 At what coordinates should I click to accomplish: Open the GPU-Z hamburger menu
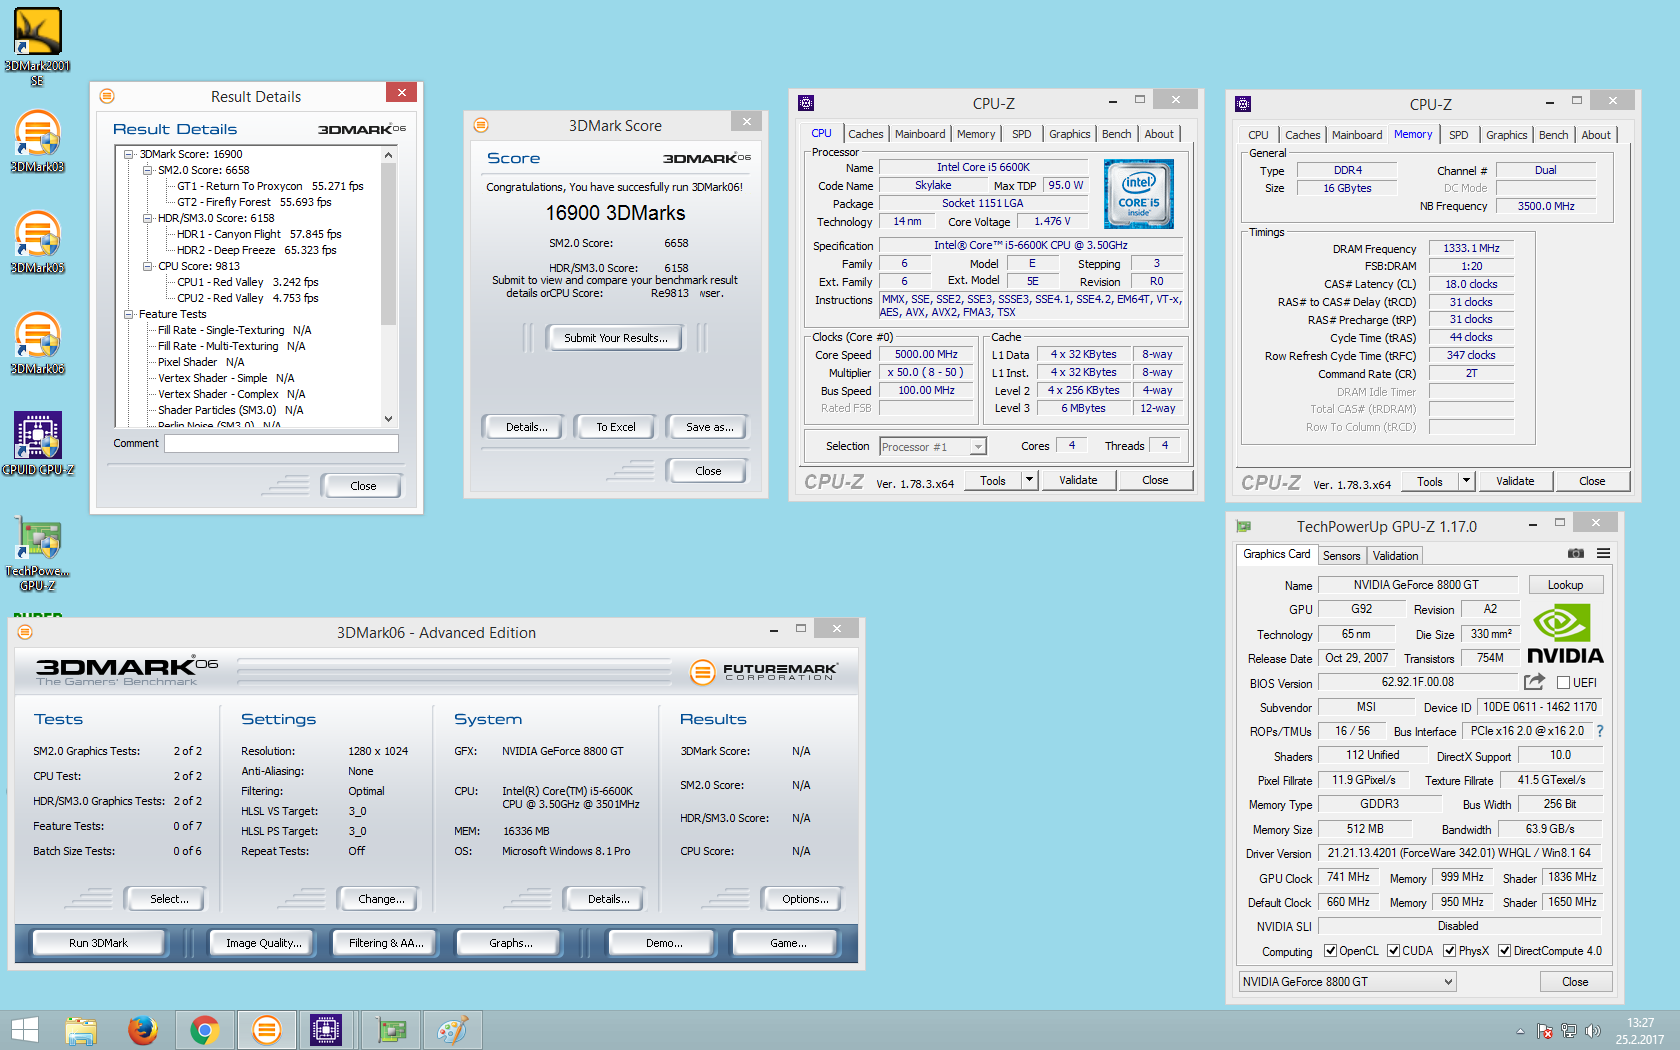click(1603, 554)
